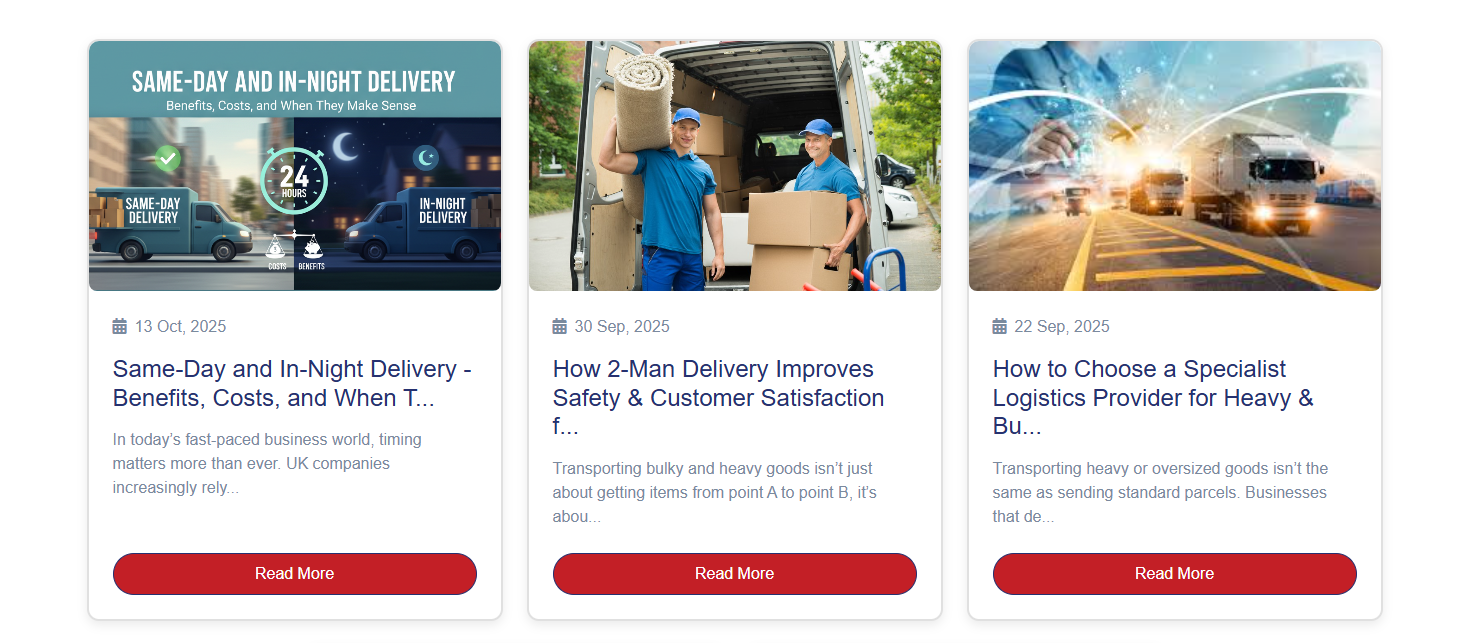Click the calendar icon beside 30 Sep, 2025
Screen dimensions: 1479x643
pyautogui.click(x=560, y=326)
